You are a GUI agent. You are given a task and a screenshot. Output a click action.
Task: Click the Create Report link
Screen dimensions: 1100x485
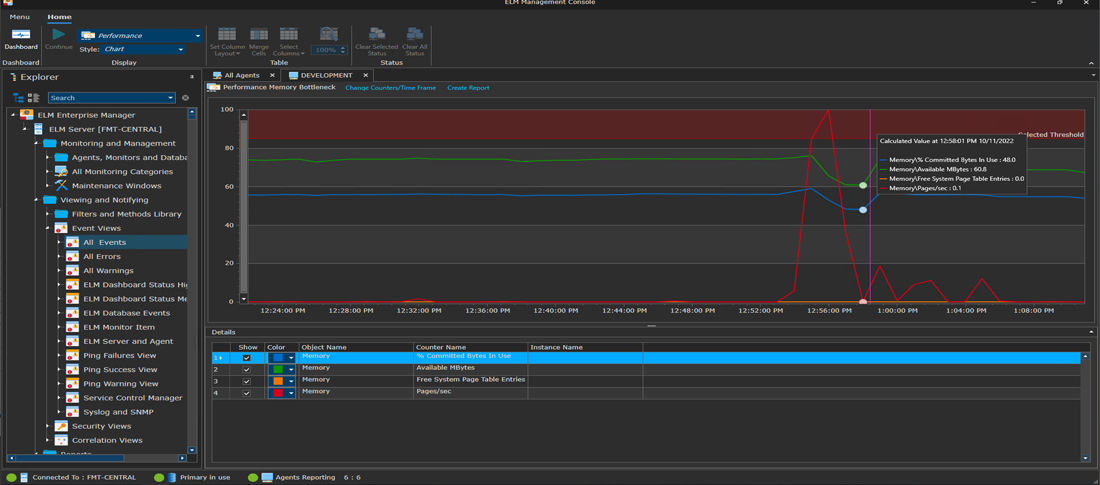(468, 88)
